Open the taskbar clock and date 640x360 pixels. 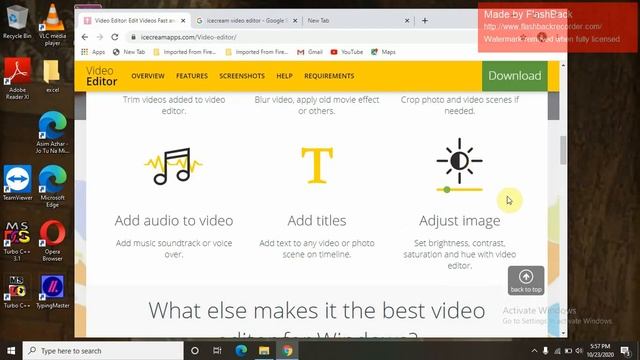[x=600, y=351]
